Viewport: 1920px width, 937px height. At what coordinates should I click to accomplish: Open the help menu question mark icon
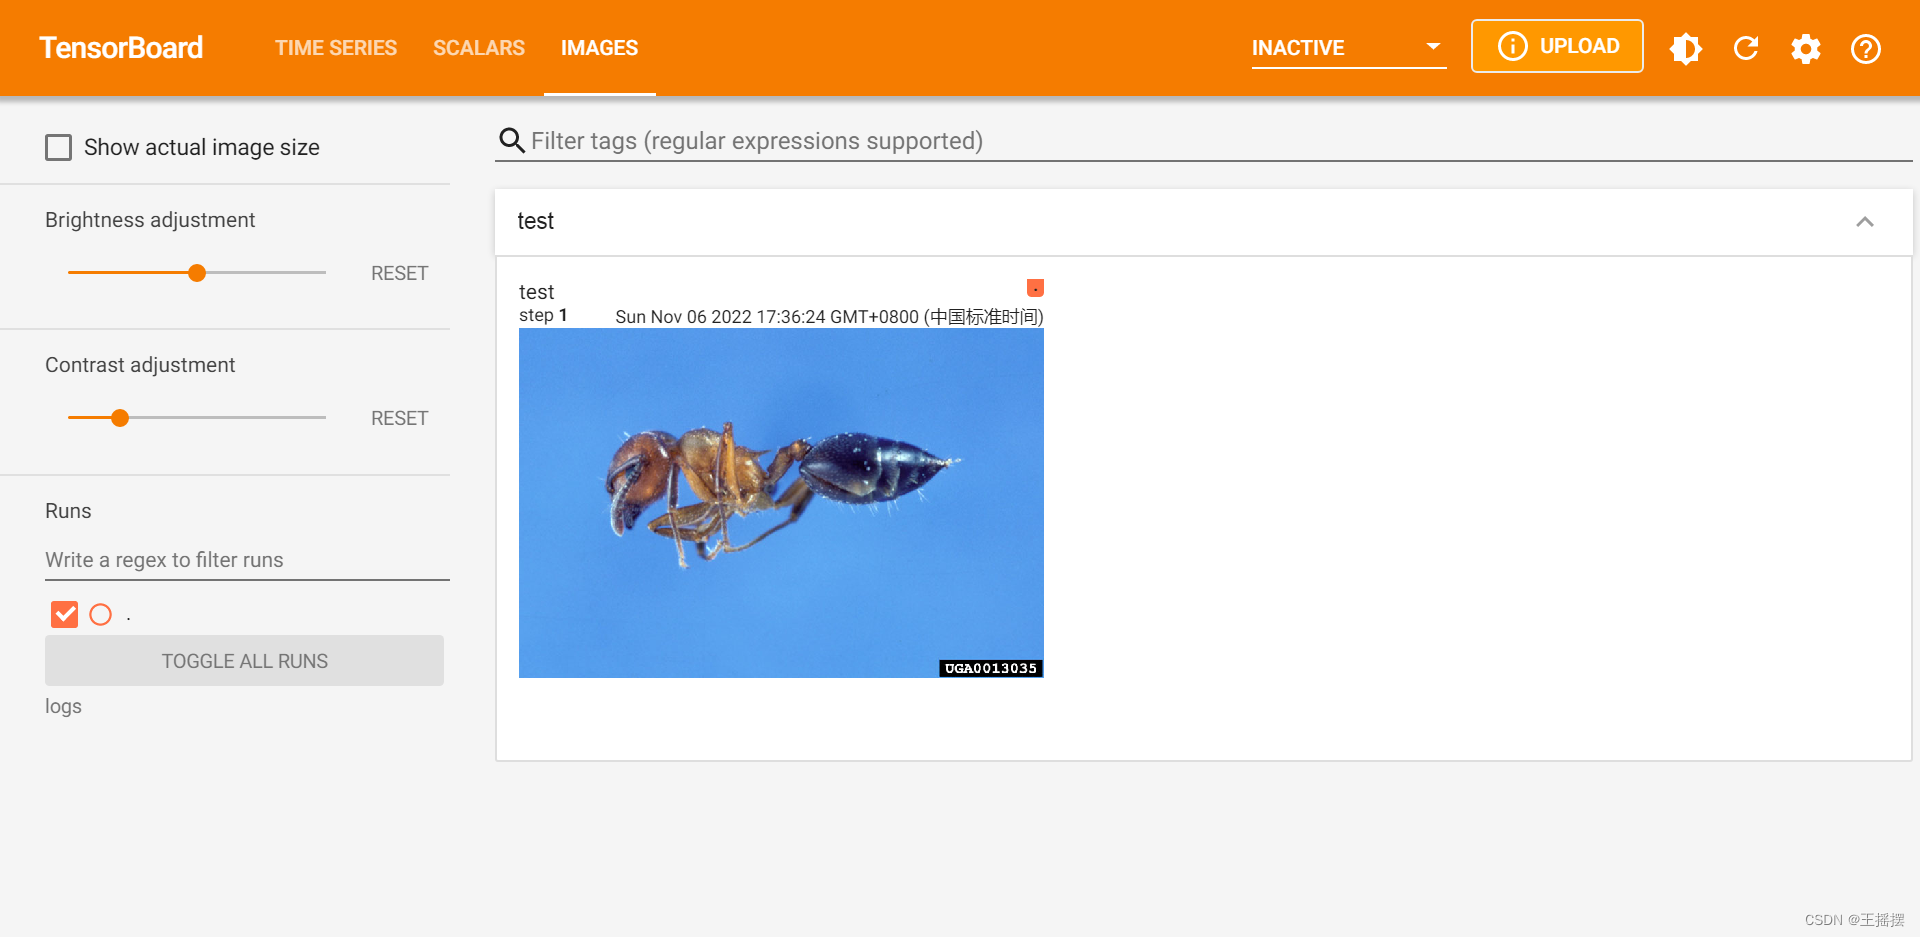pyautogui.click(x=1866, y=48)
